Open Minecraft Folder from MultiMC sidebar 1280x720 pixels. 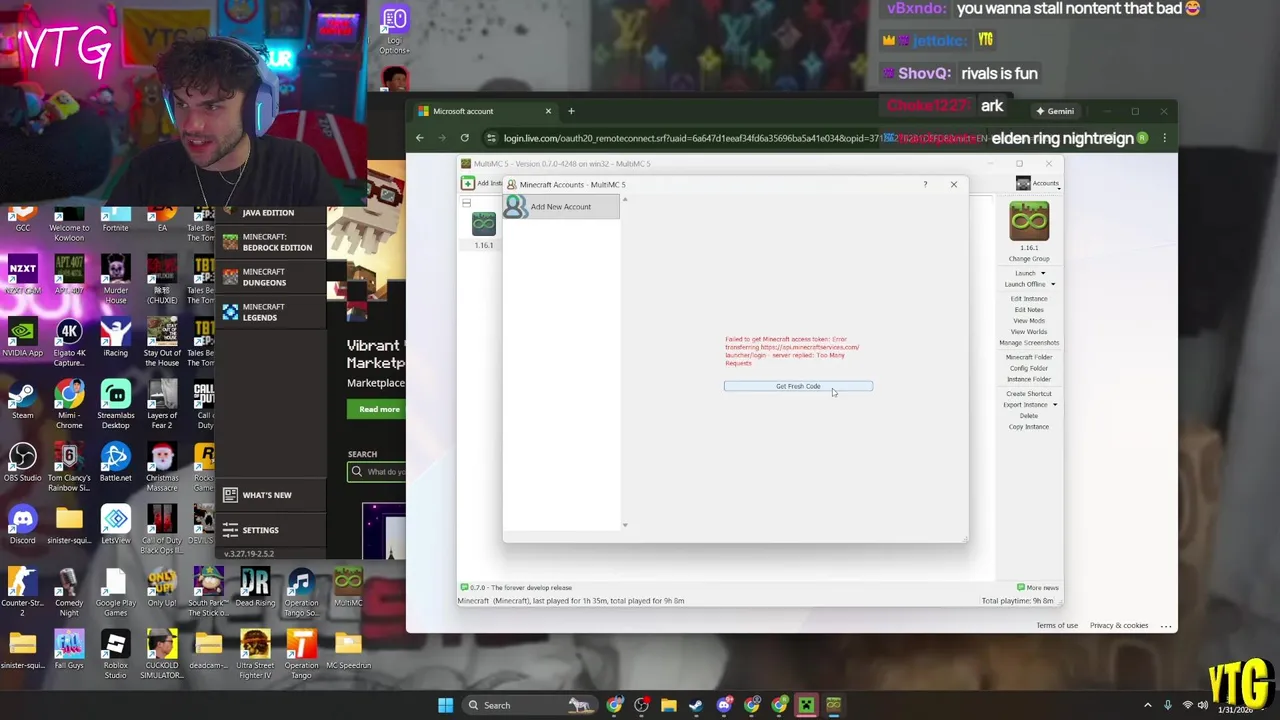[1029, 357]
